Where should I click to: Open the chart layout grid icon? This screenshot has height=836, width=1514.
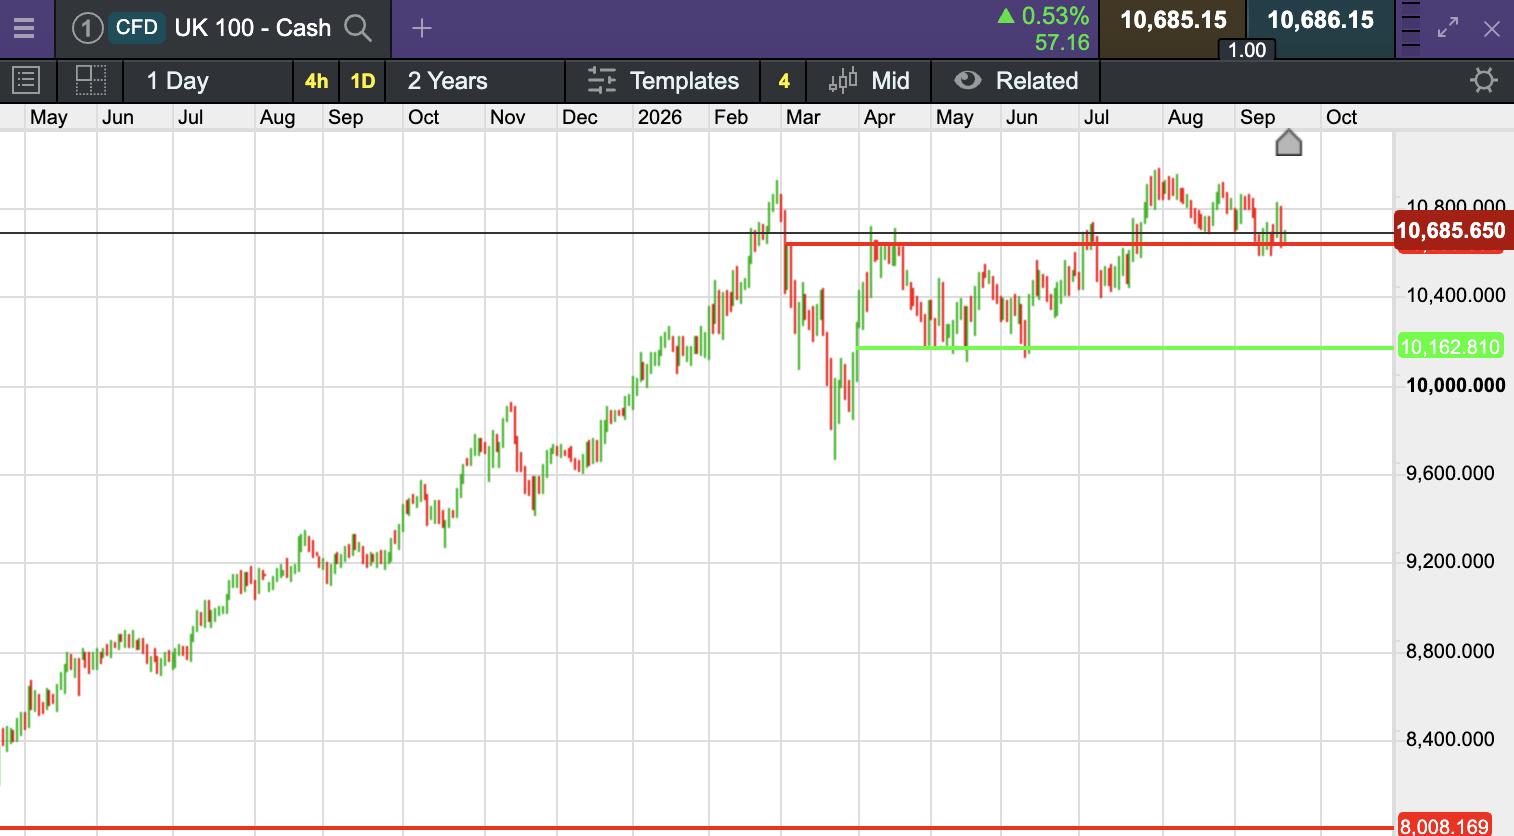click(91, 80)
